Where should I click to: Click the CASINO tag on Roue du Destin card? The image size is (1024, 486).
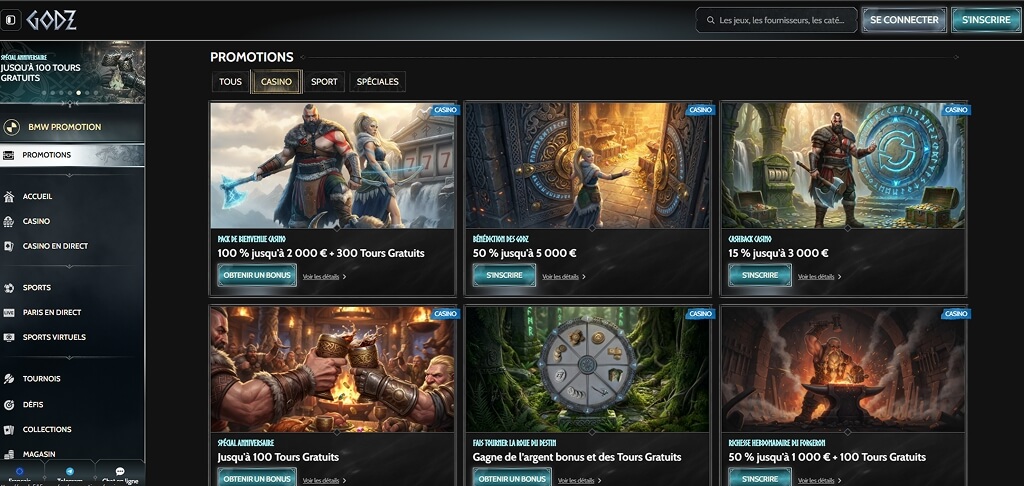(x=700, y=314)
